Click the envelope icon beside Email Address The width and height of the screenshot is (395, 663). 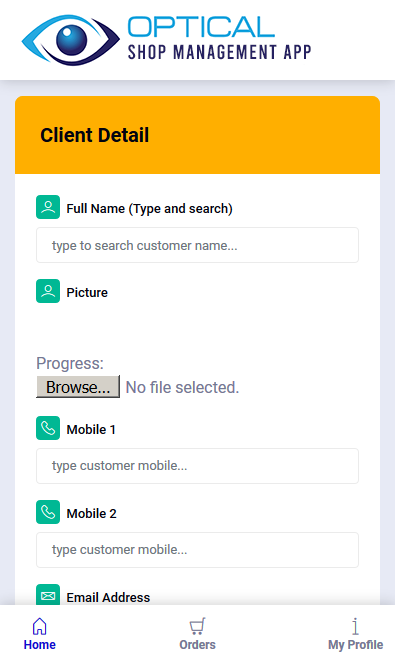pos(48,595)
